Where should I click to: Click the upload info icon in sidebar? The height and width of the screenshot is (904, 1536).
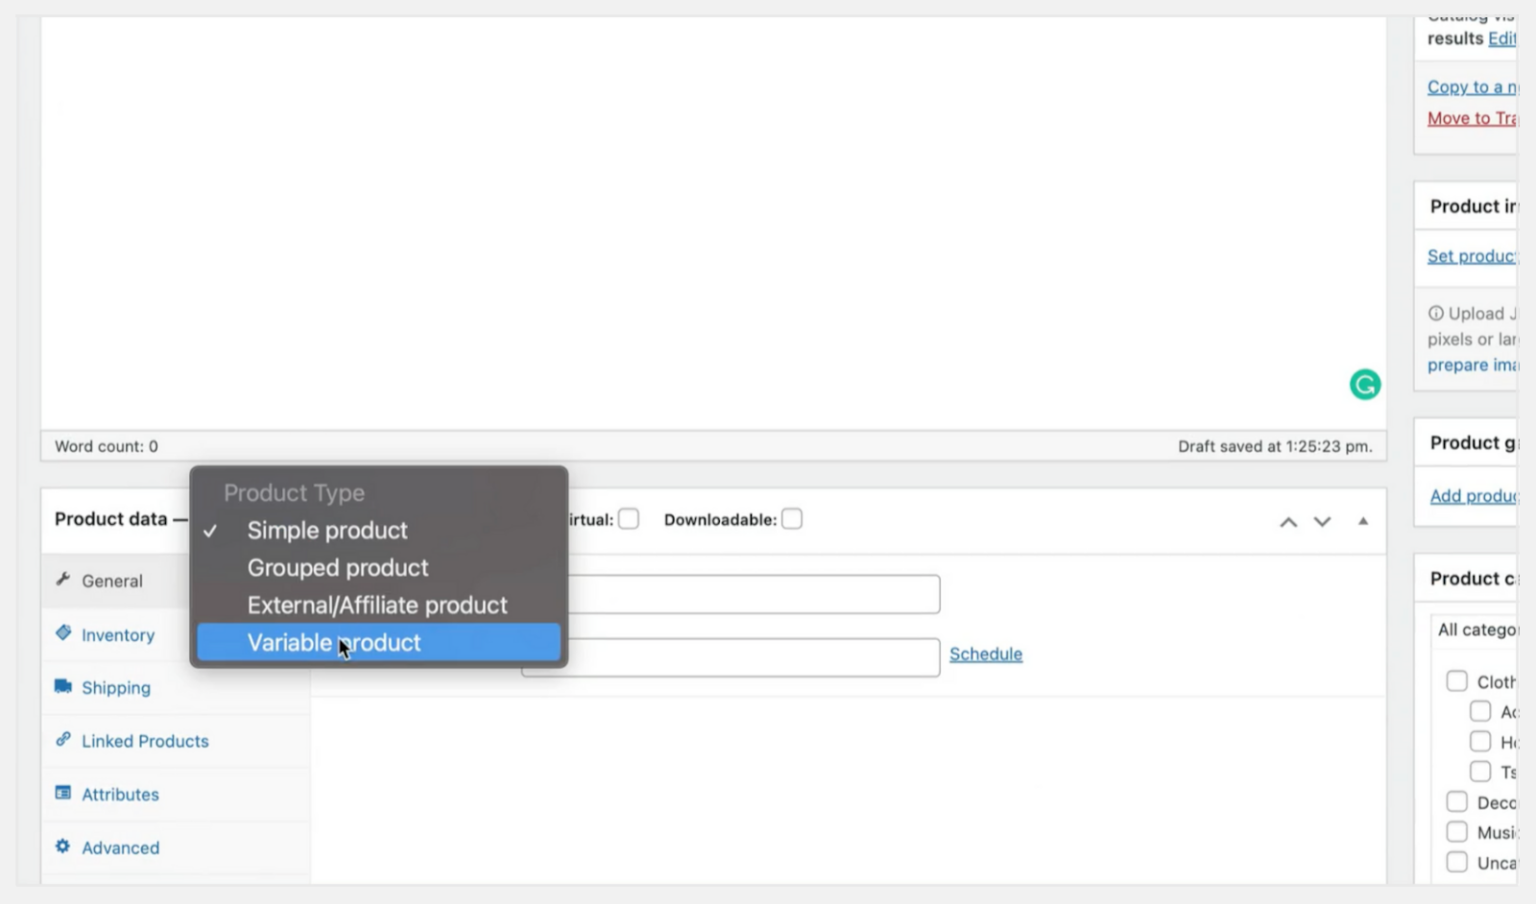click(1434, 313)
